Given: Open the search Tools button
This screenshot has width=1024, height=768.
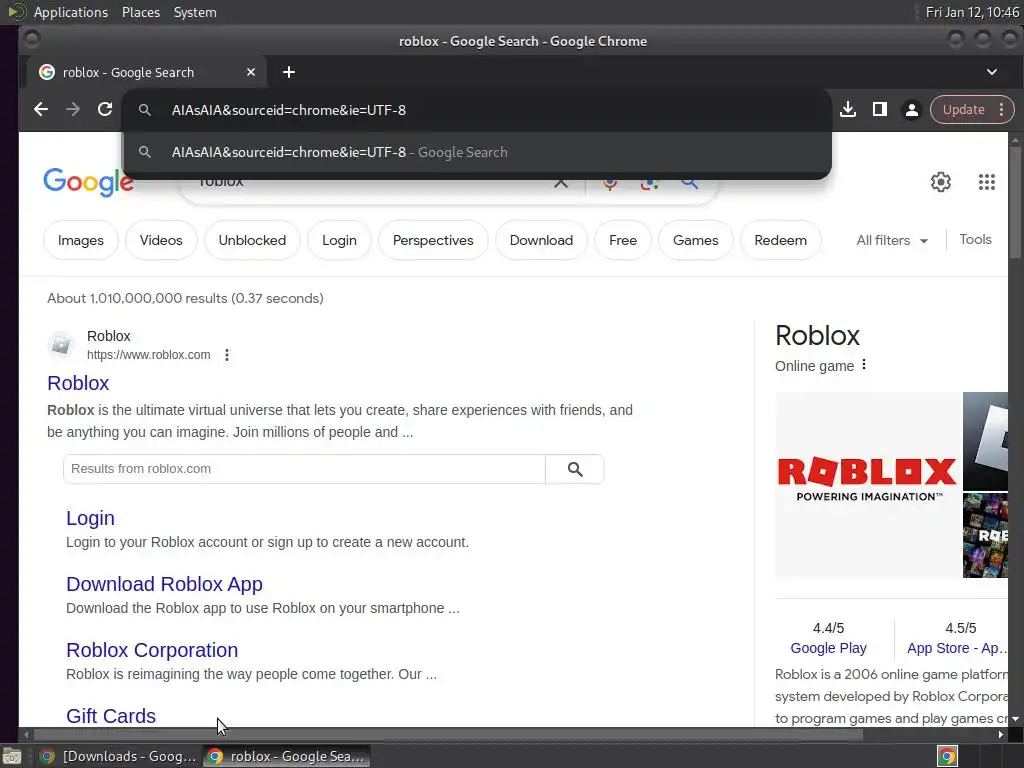Looking at the screenshot, I should [x=975, y=240].
